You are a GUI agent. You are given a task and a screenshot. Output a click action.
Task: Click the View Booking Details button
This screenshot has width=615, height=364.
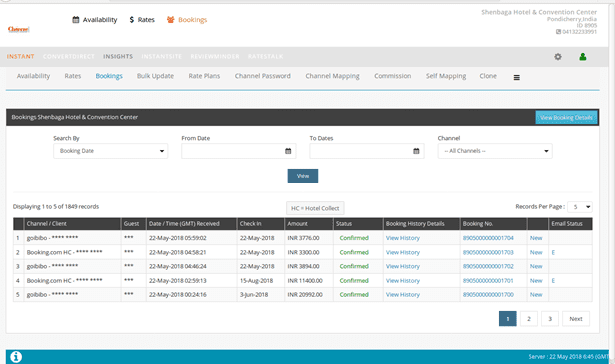pyautogui.click(x=566, y=117)
